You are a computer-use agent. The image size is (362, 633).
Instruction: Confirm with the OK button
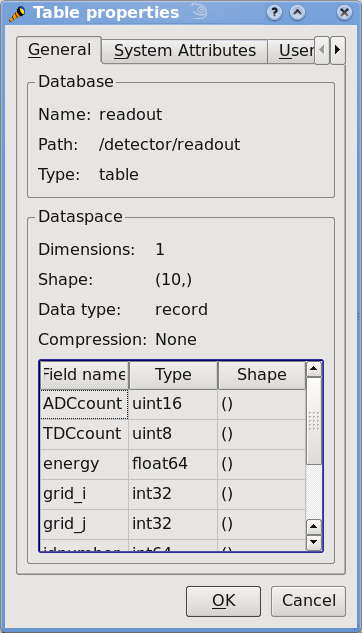point(224,601)
